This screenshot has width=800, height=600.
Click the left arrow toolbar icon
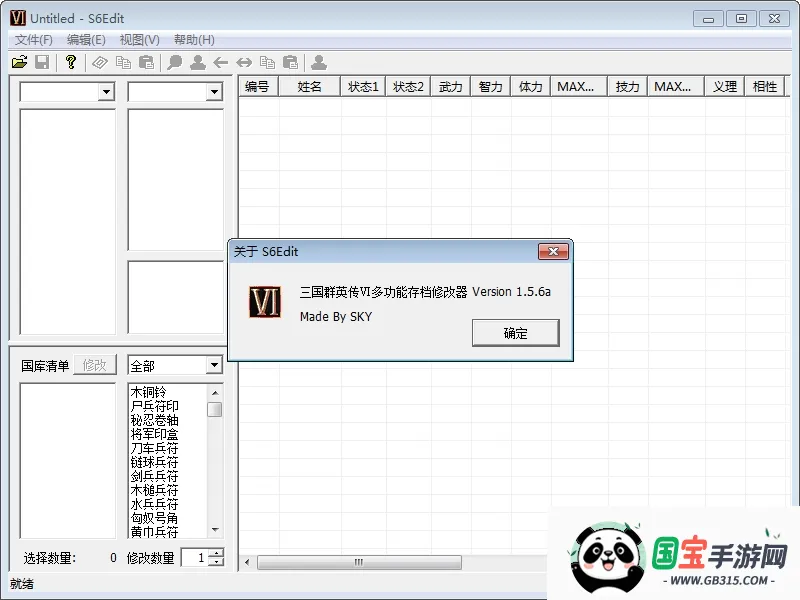point(221,62)
